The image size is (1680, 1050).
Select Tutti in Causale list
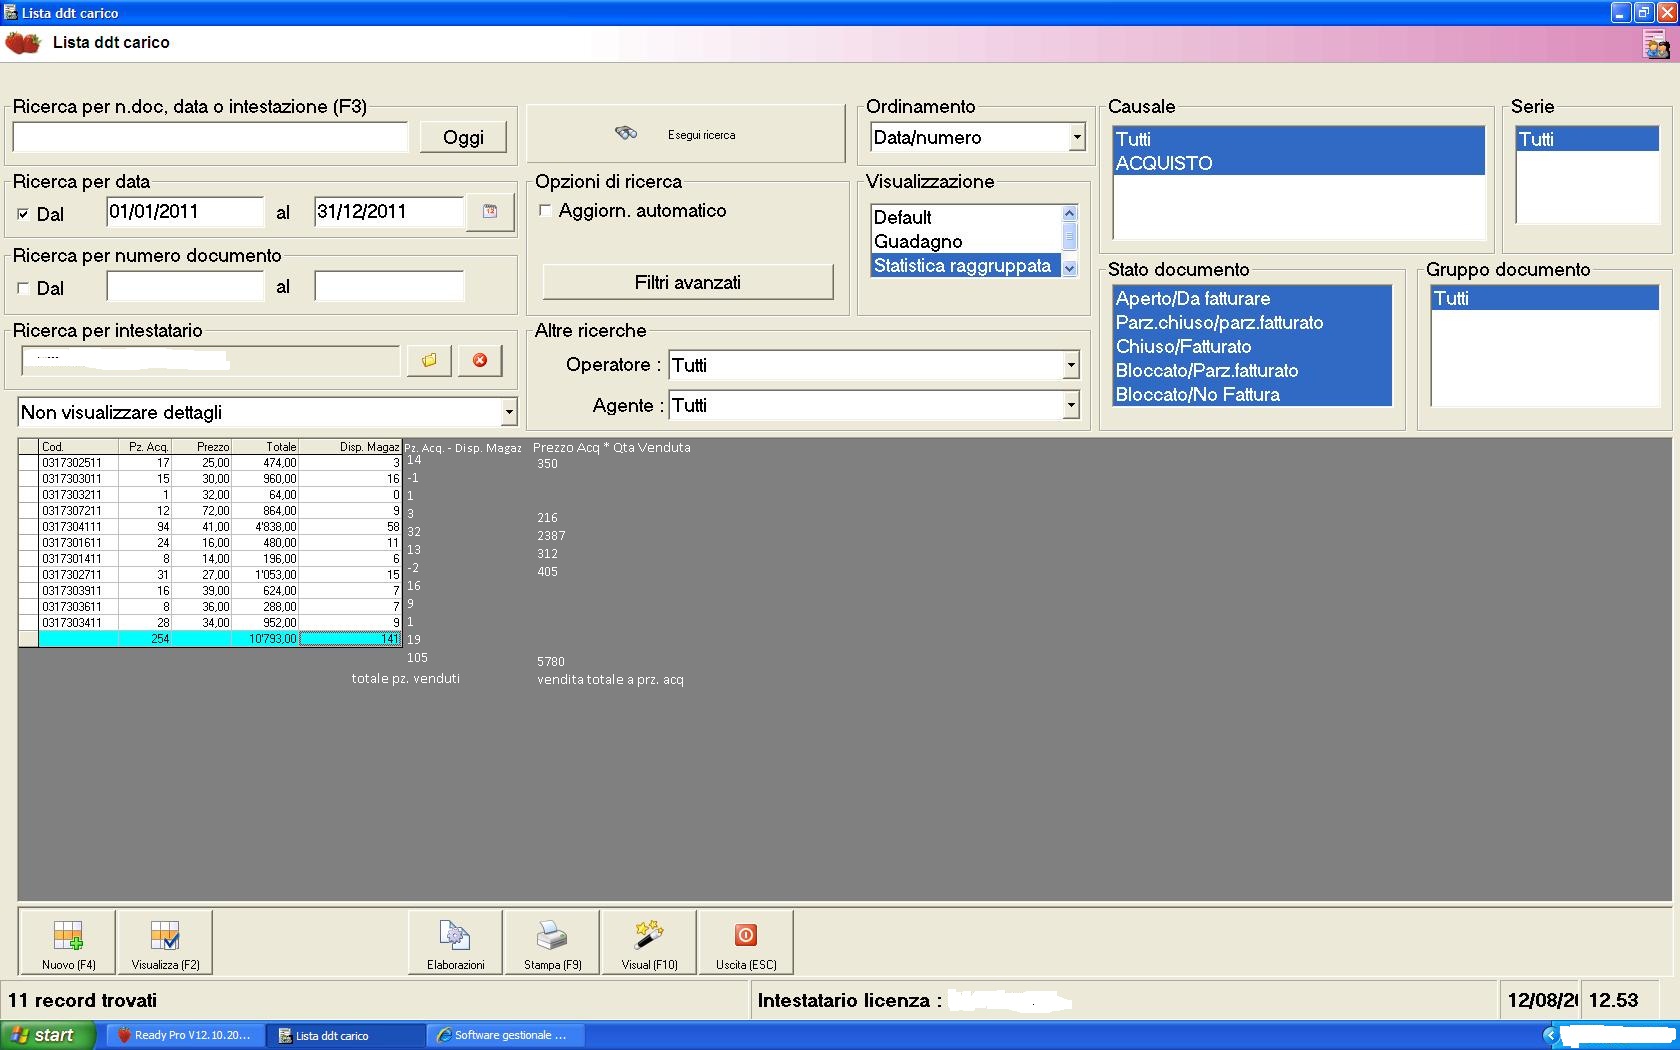[x=1299, y=139]
